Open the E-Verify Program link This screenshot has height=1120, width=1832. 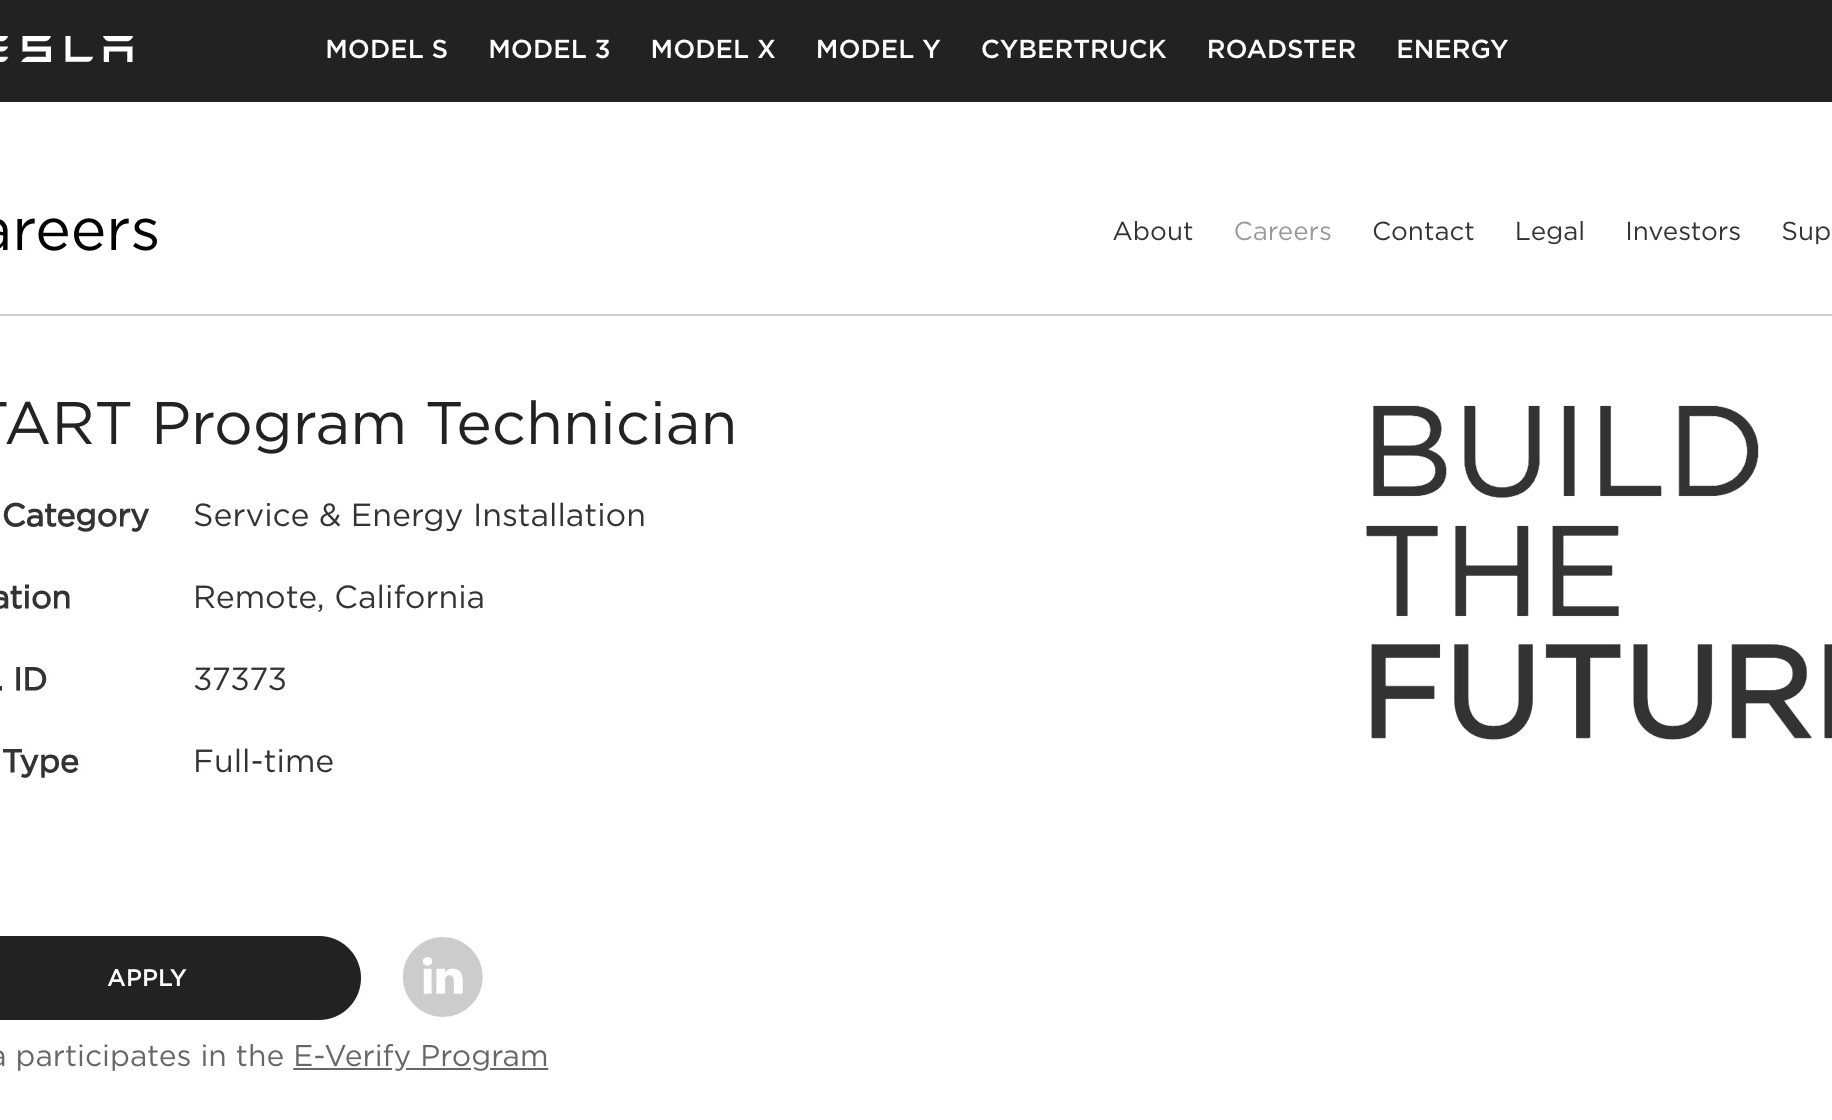pos(420,1056)
